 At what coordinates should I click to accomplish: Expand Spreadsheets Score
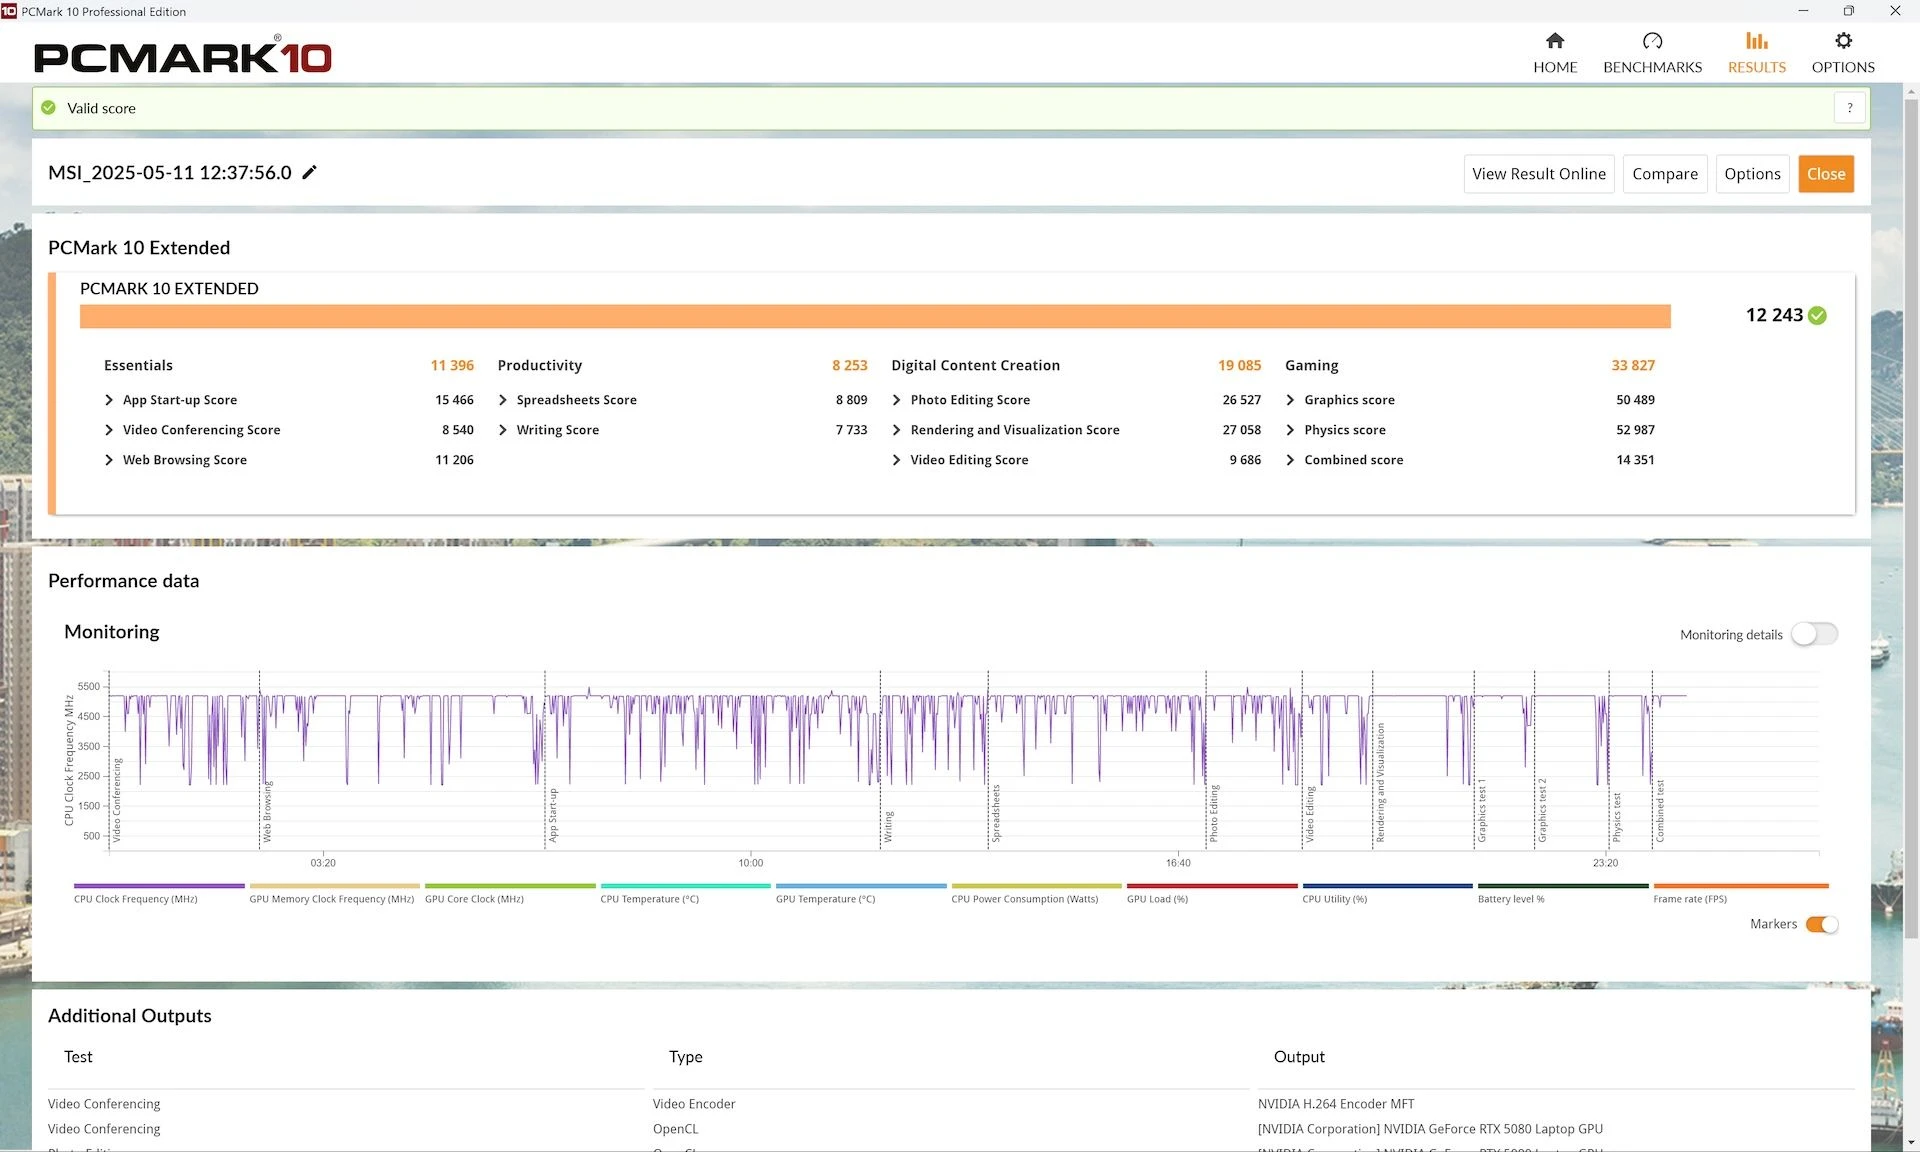point(503,400)
